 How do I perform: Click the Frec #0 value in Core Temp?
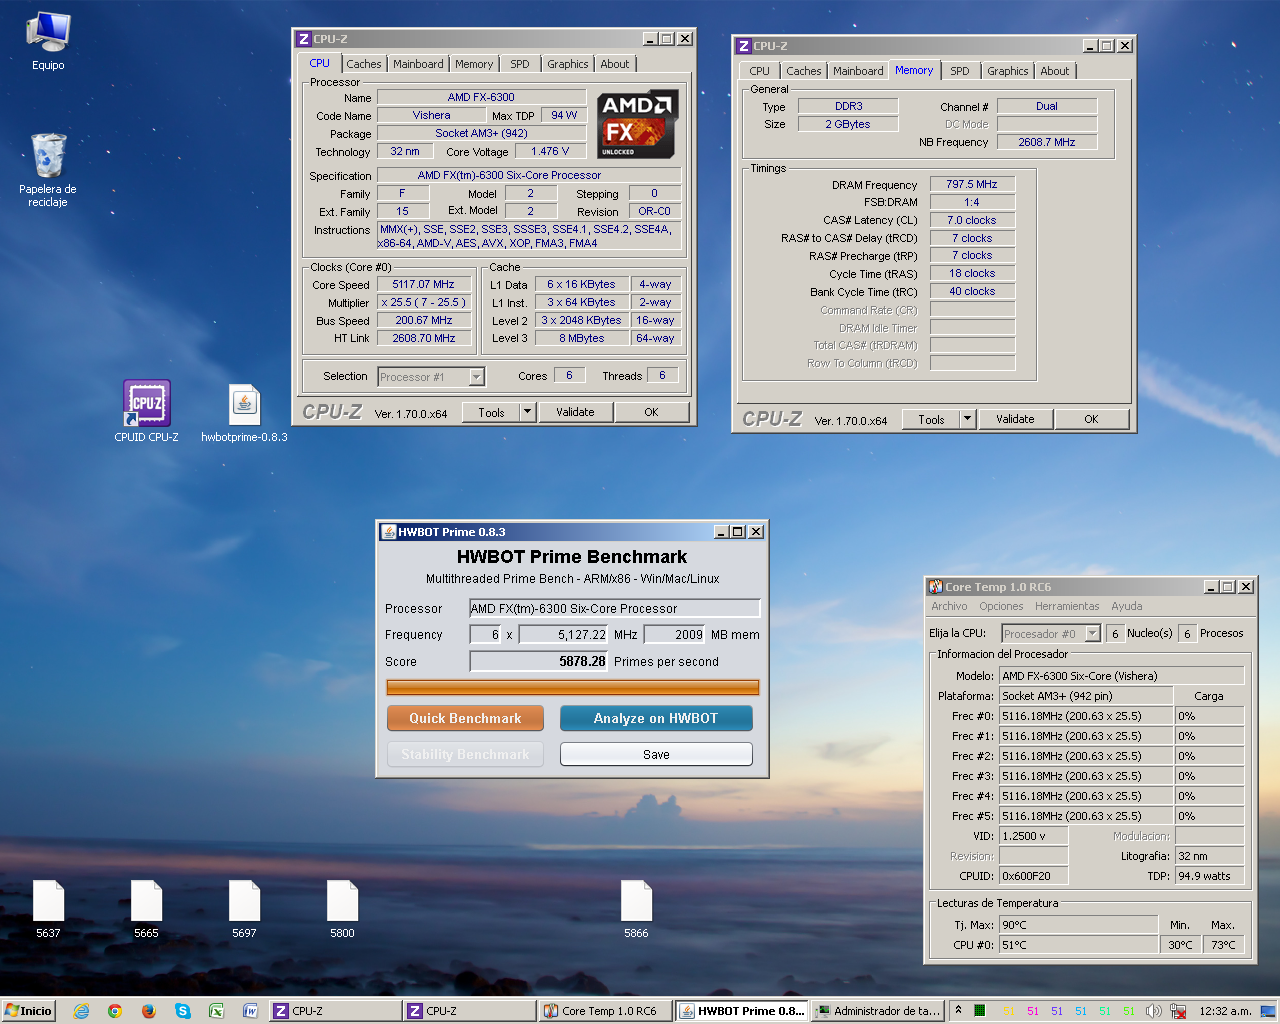point(1085,716)
